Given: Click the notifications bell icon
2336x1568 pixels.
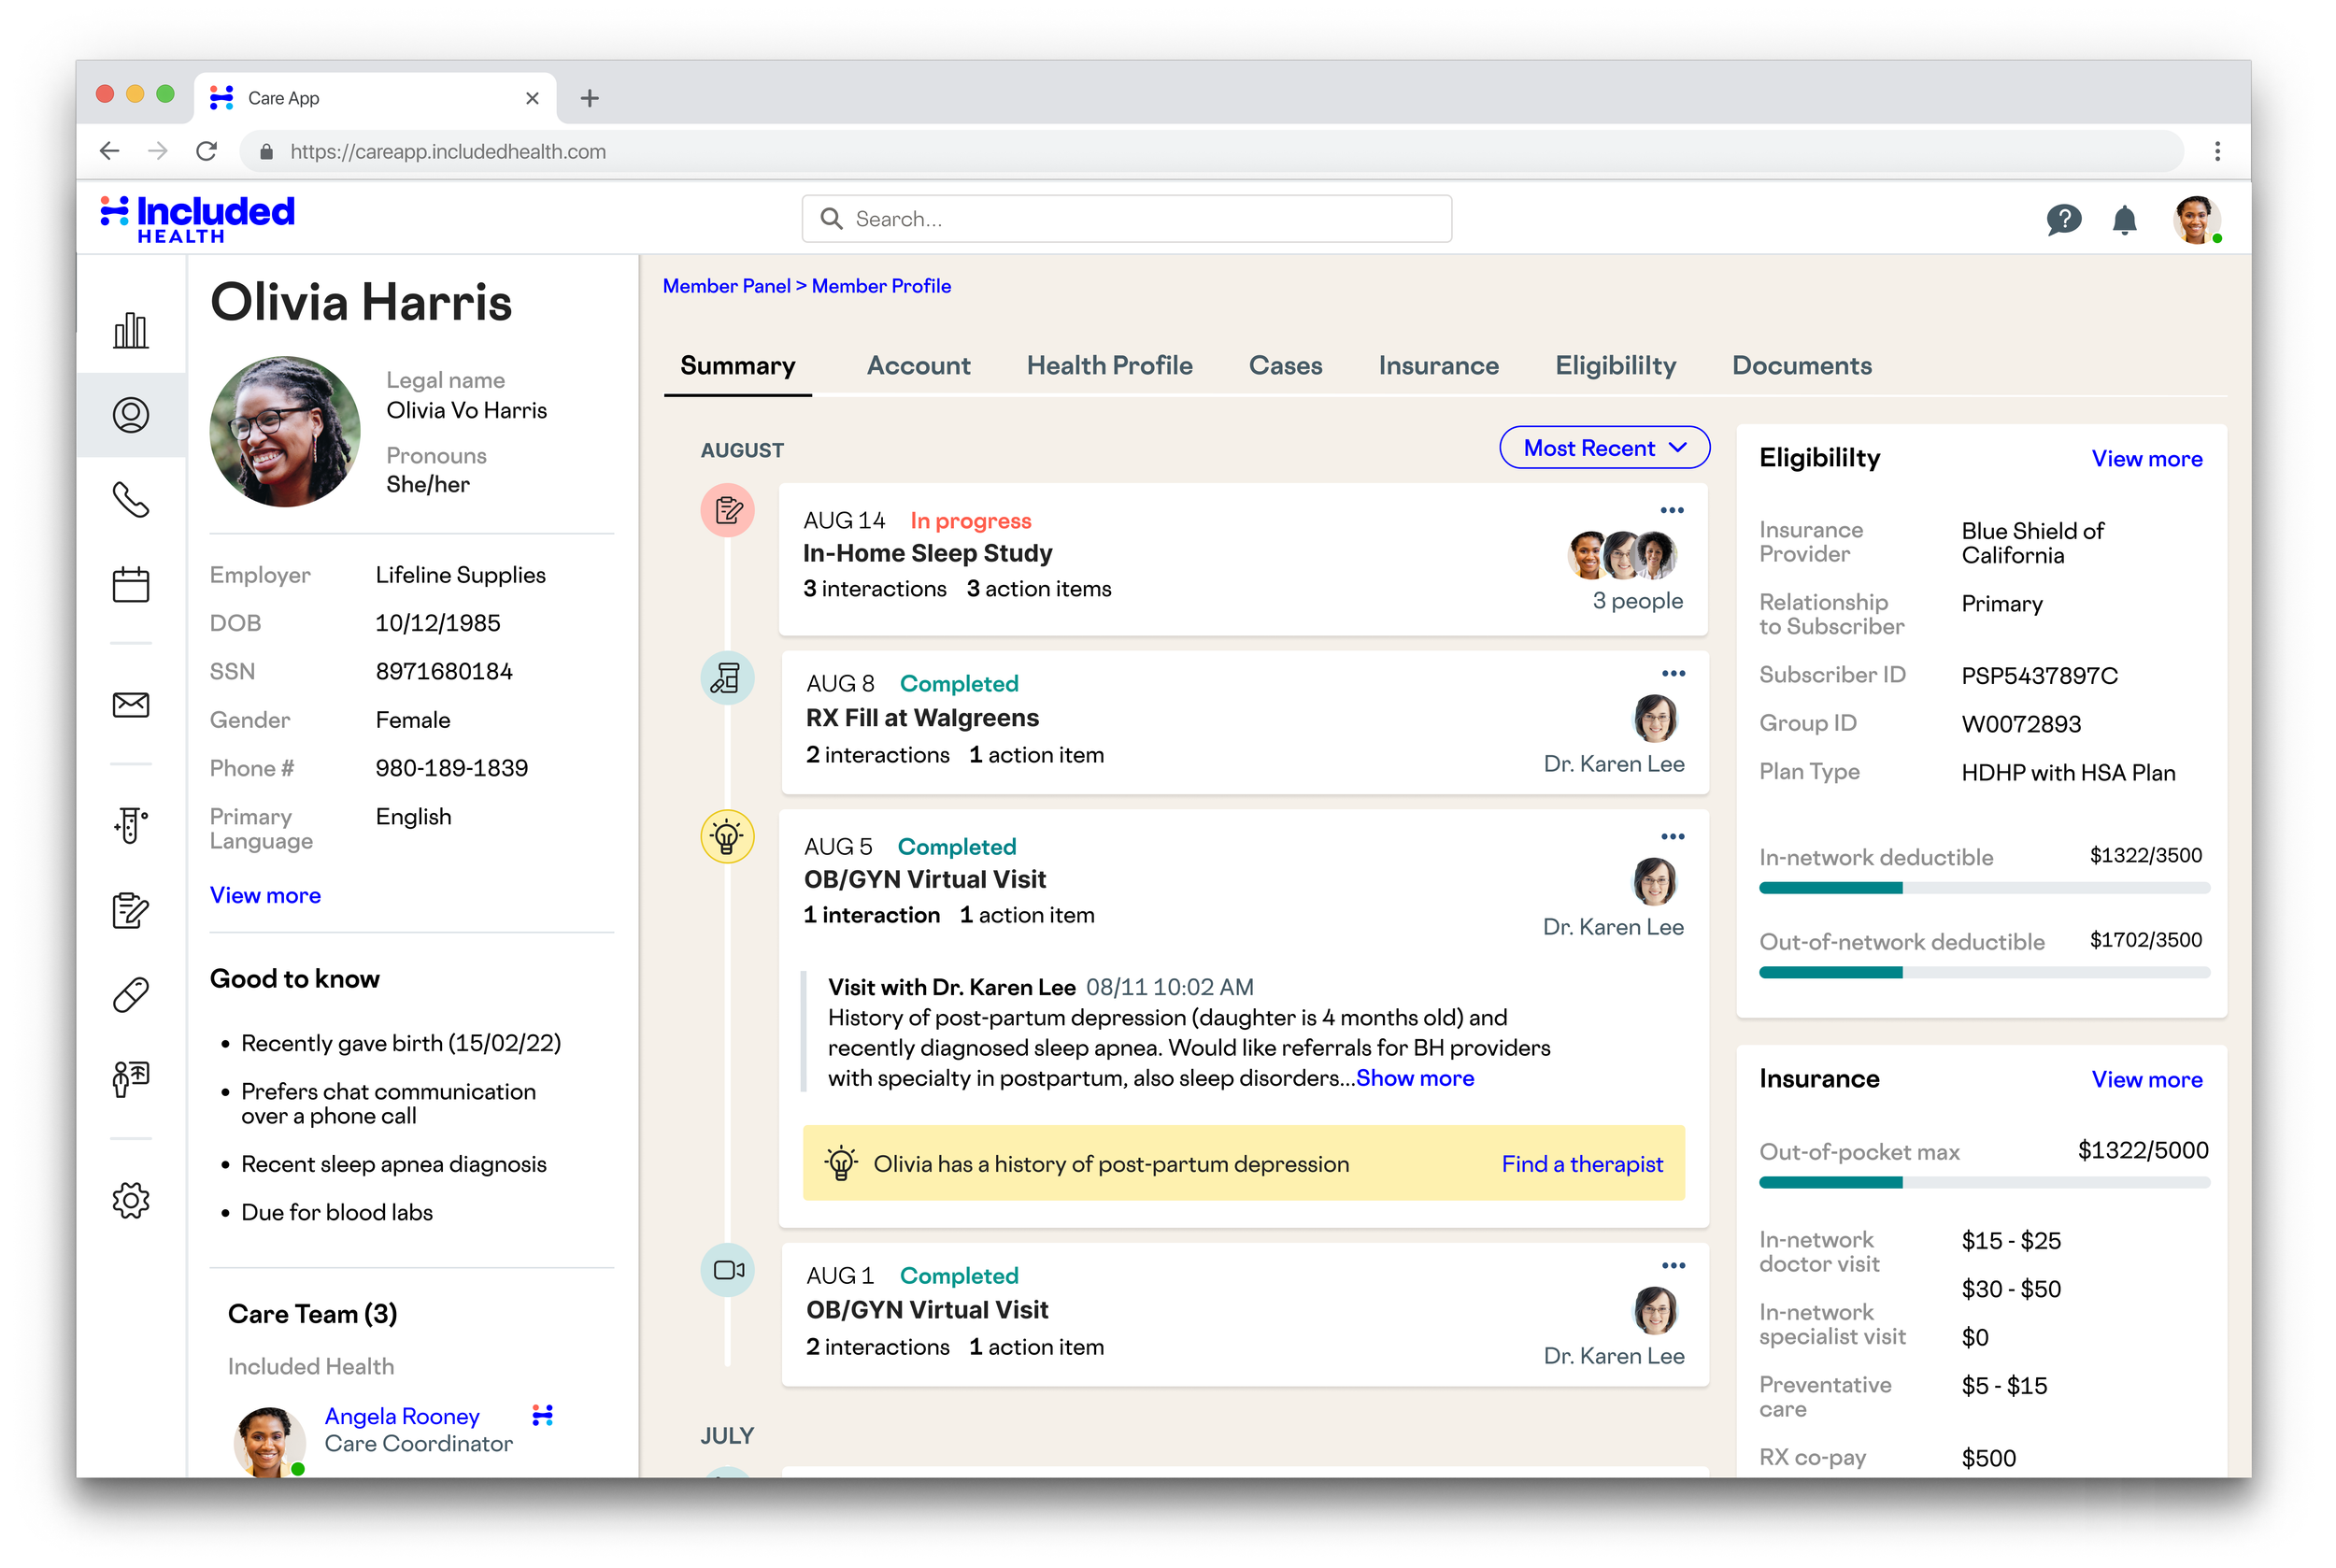Looking at the screenshot, I should (x=2123, y=220).
